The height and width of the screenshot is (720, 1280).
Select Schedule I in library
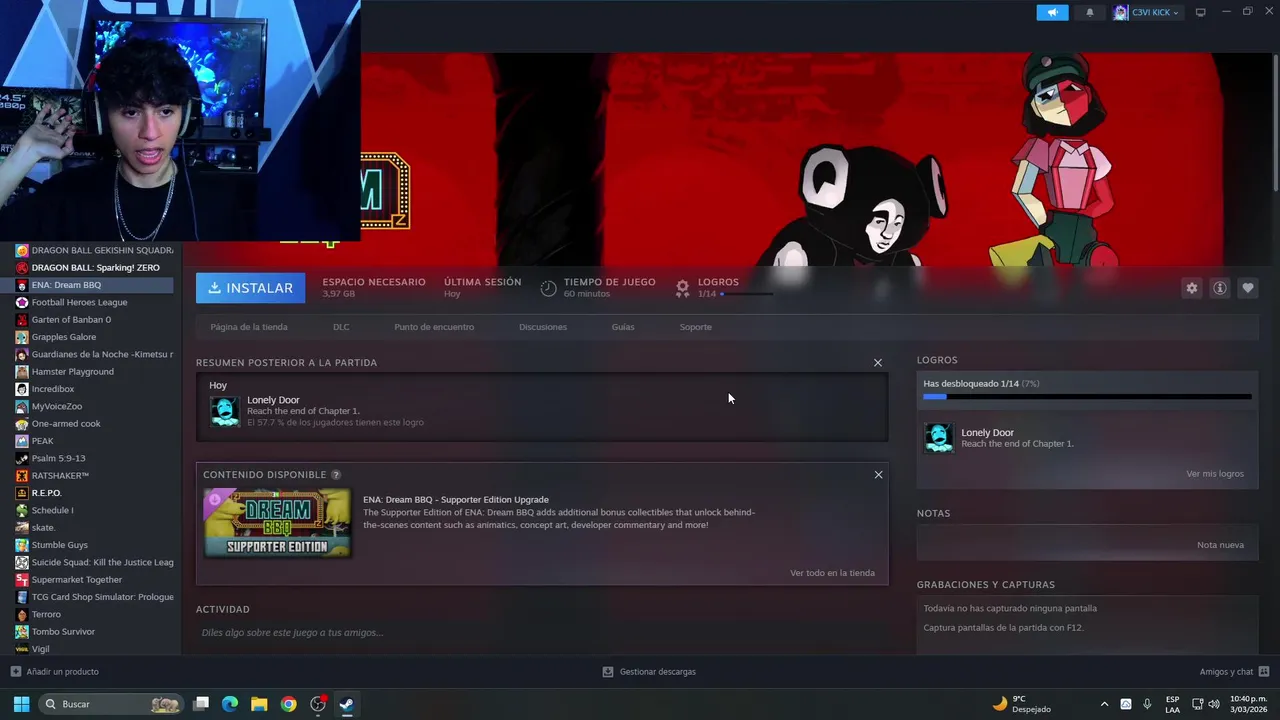point(94,510)
